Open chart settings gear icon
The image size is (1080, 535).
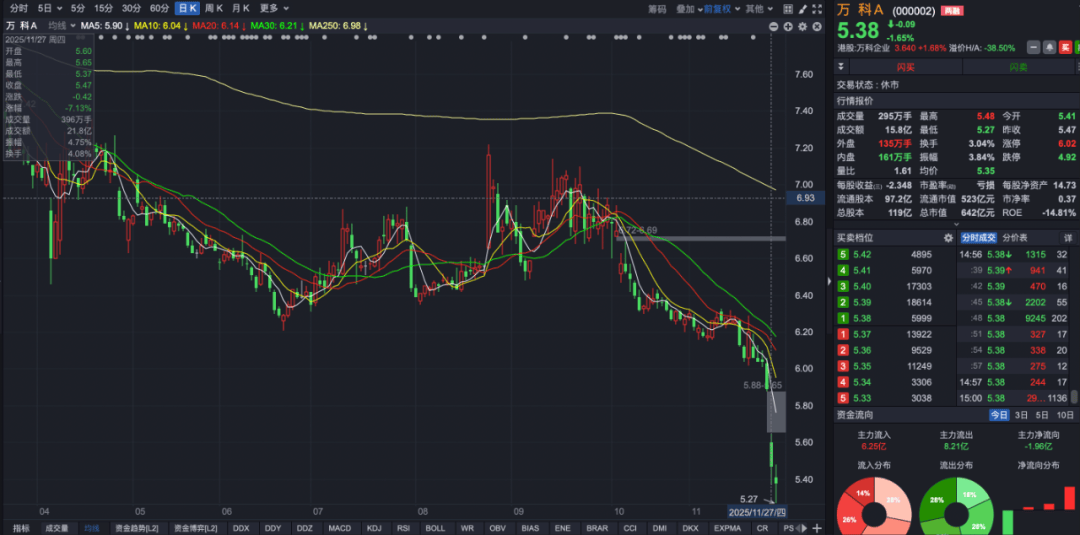(803, 26)
